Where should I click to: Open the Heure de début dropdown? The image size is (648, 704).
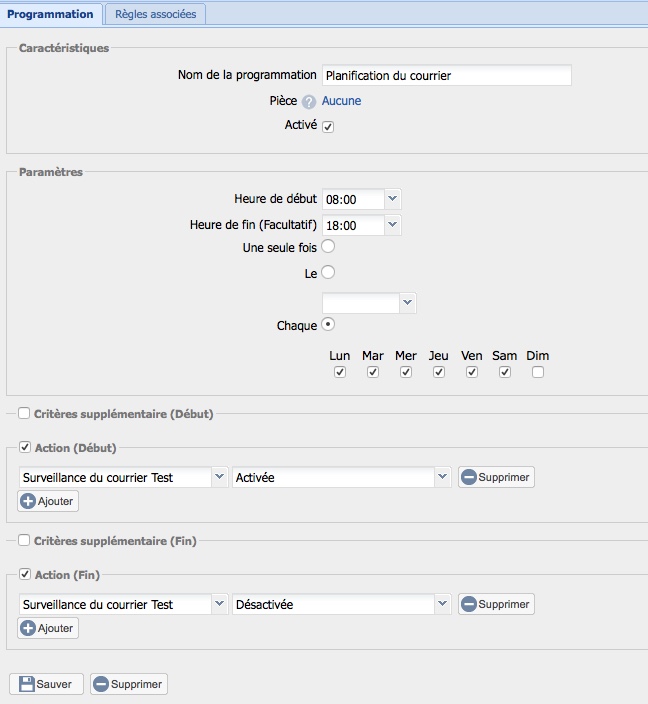click(x=392, y=199)
